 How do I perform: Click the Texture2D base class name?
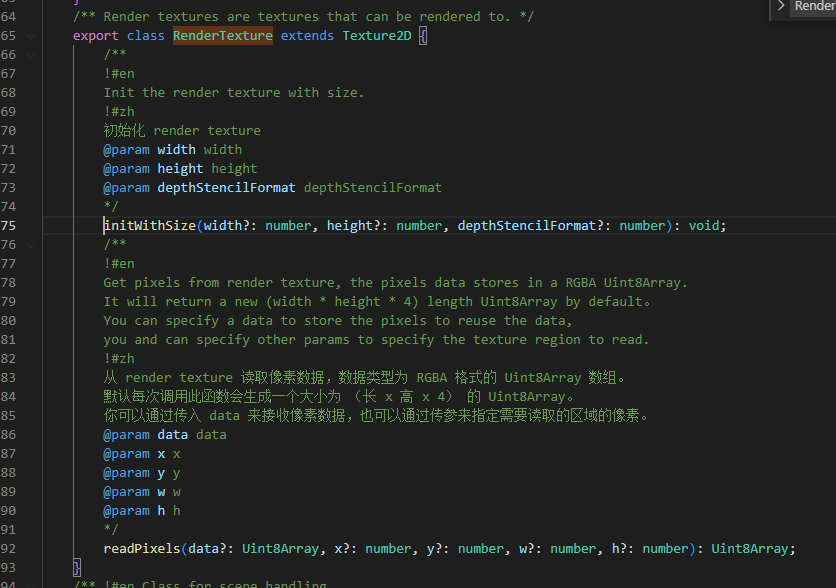point(376,36)
